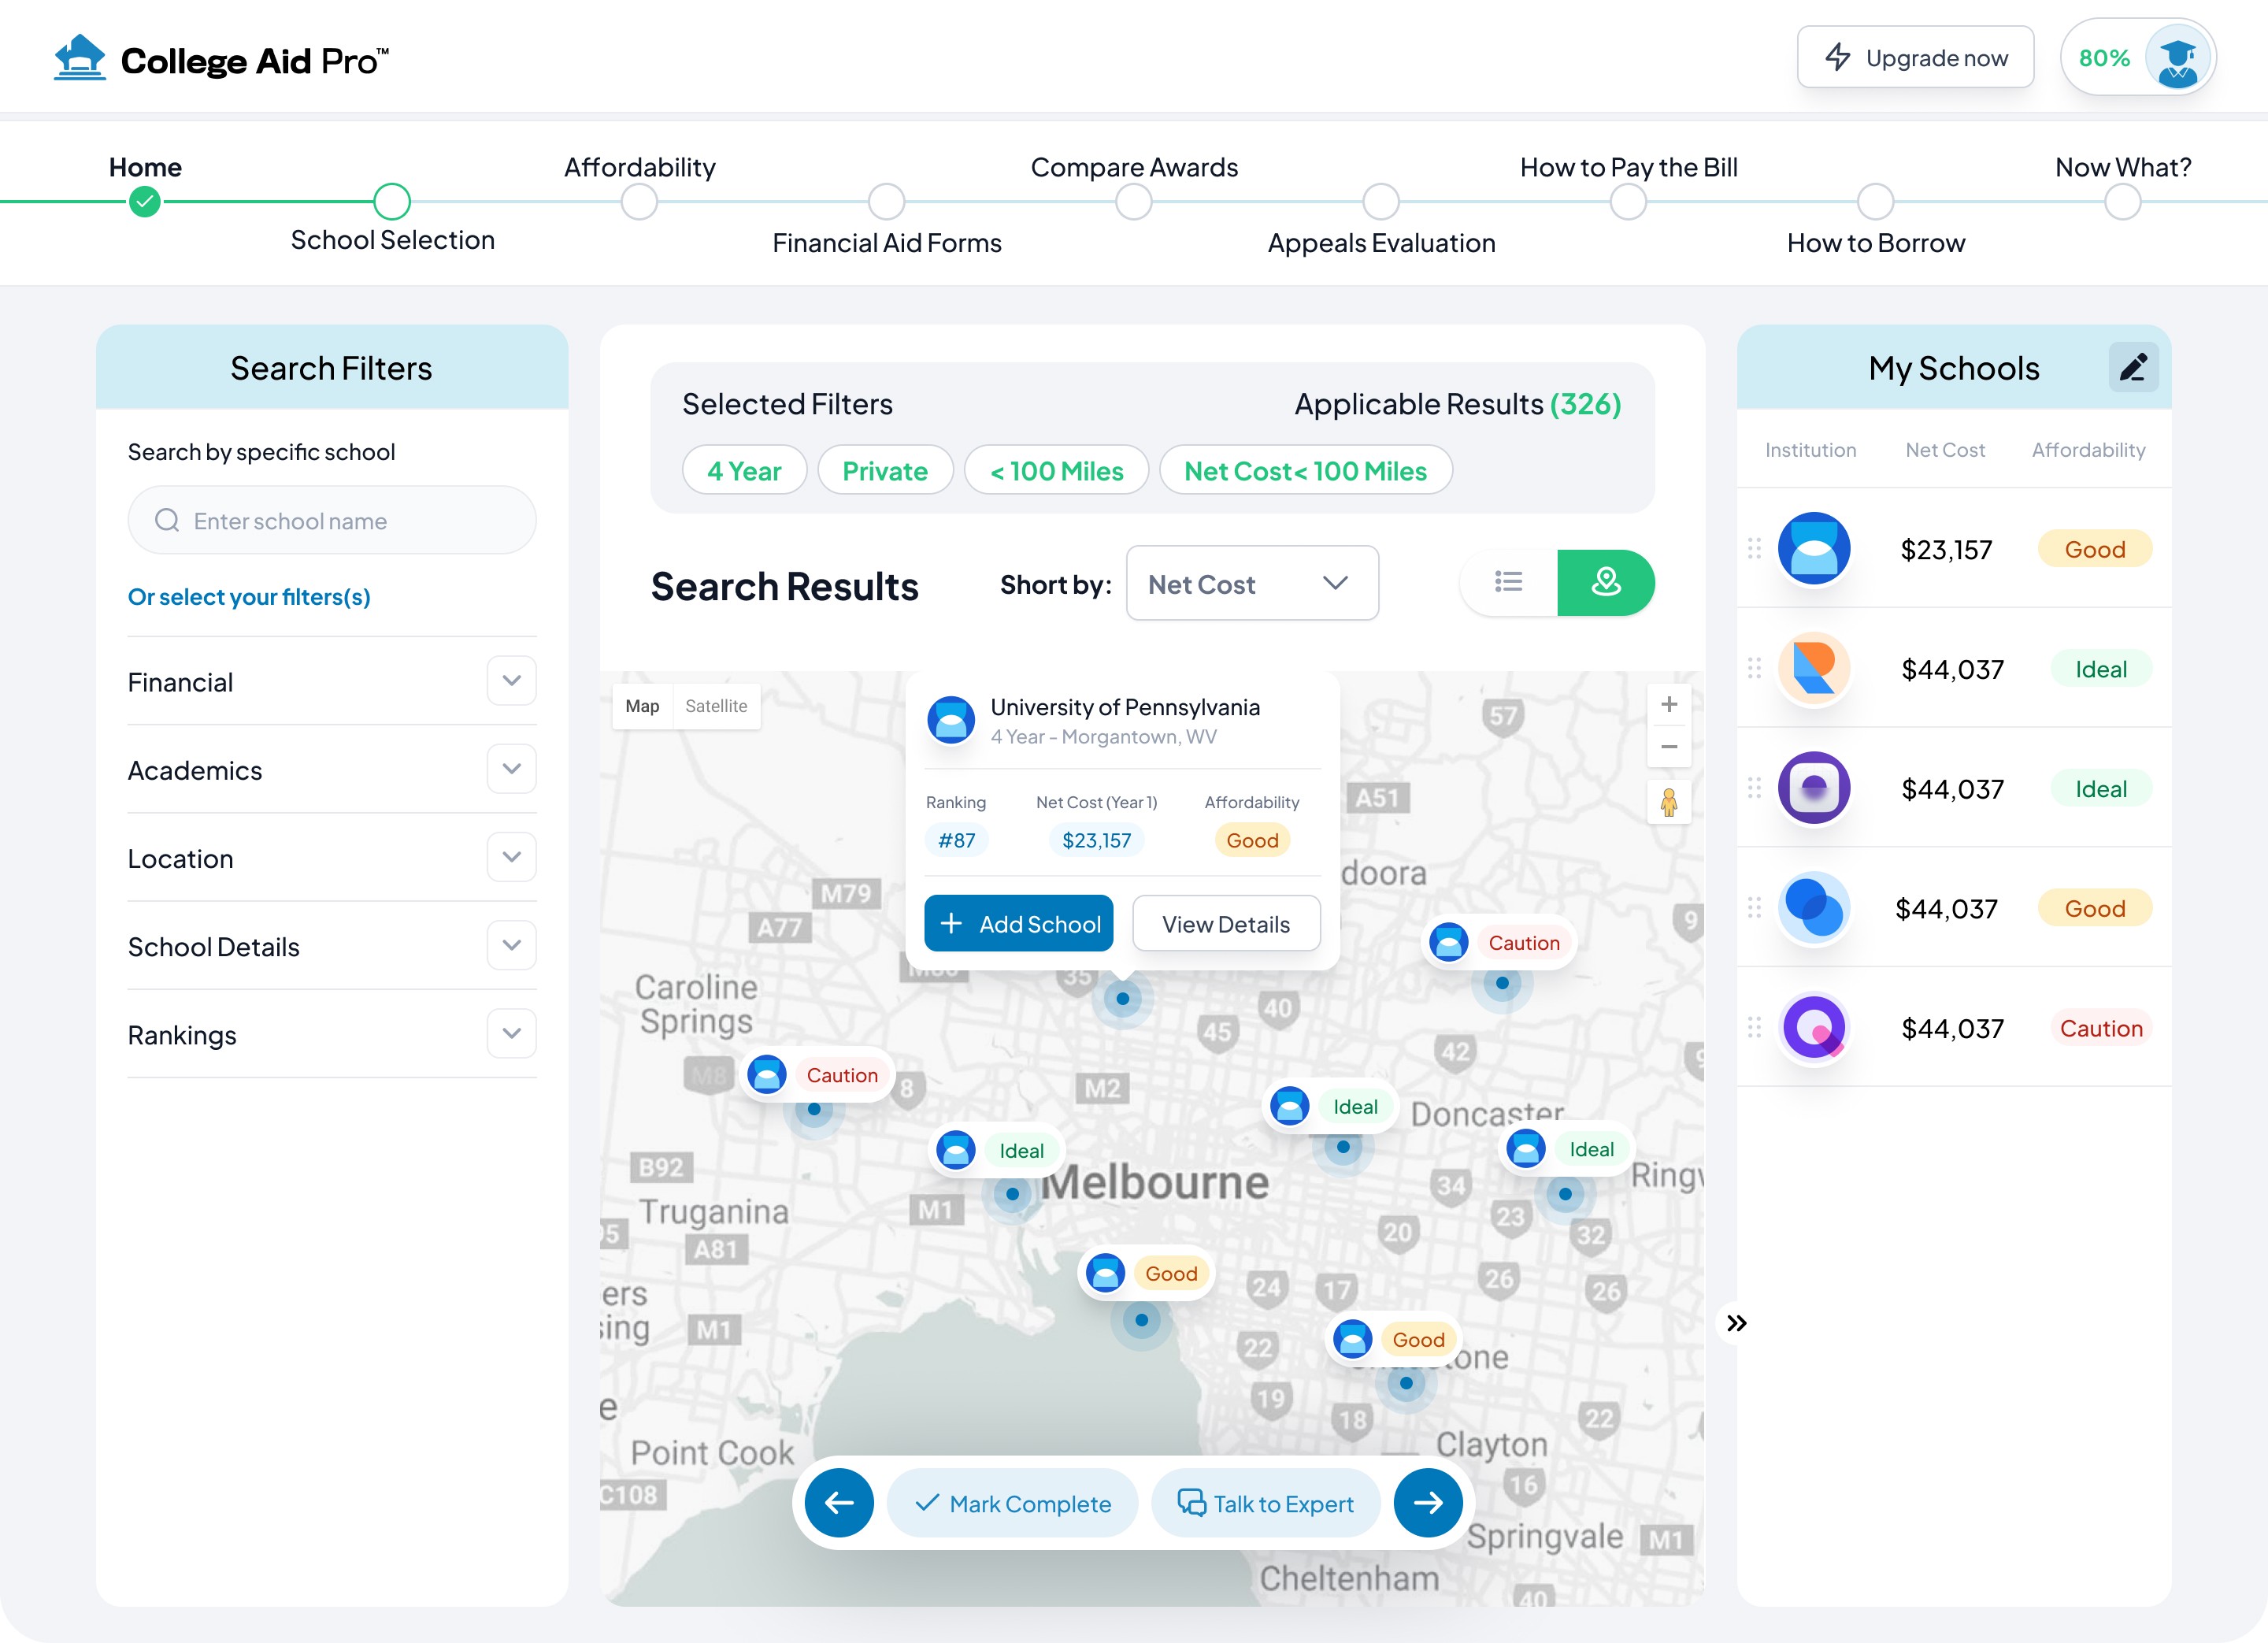Screen dimensions: 2268x1643
Task: Click drag handle of $23,157 school row
Action: click(1754, 548)
